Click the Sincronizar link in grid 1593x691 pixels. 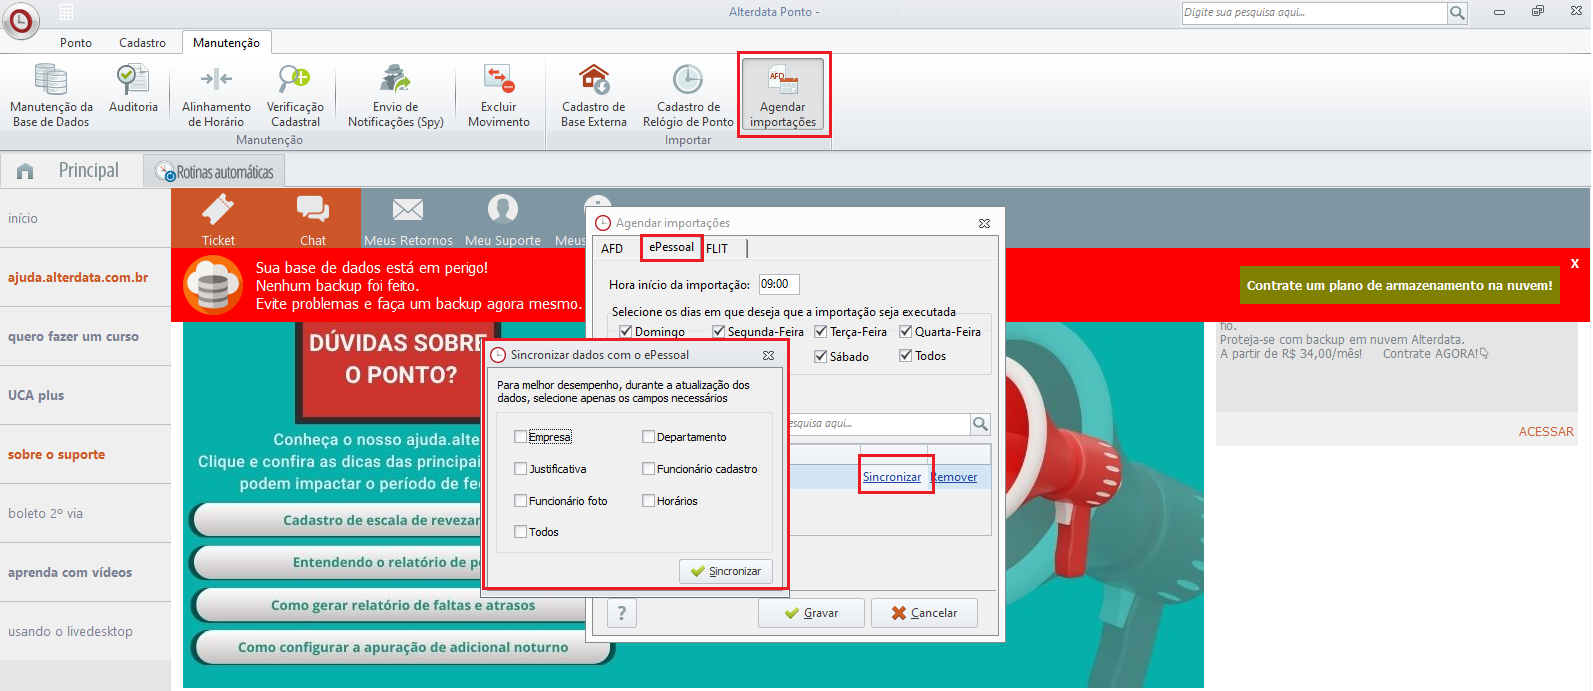pos(892,477)
